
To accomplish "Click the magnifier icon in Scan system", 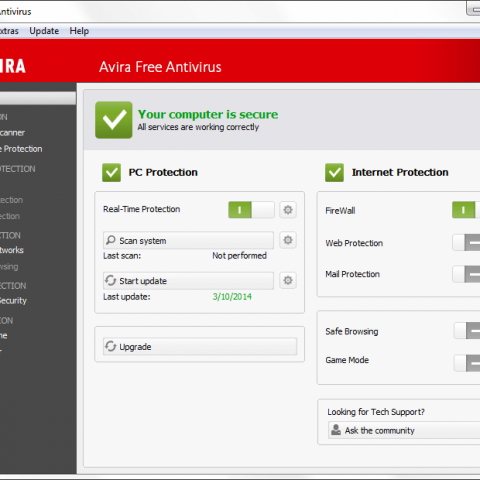I will (110, 240).
